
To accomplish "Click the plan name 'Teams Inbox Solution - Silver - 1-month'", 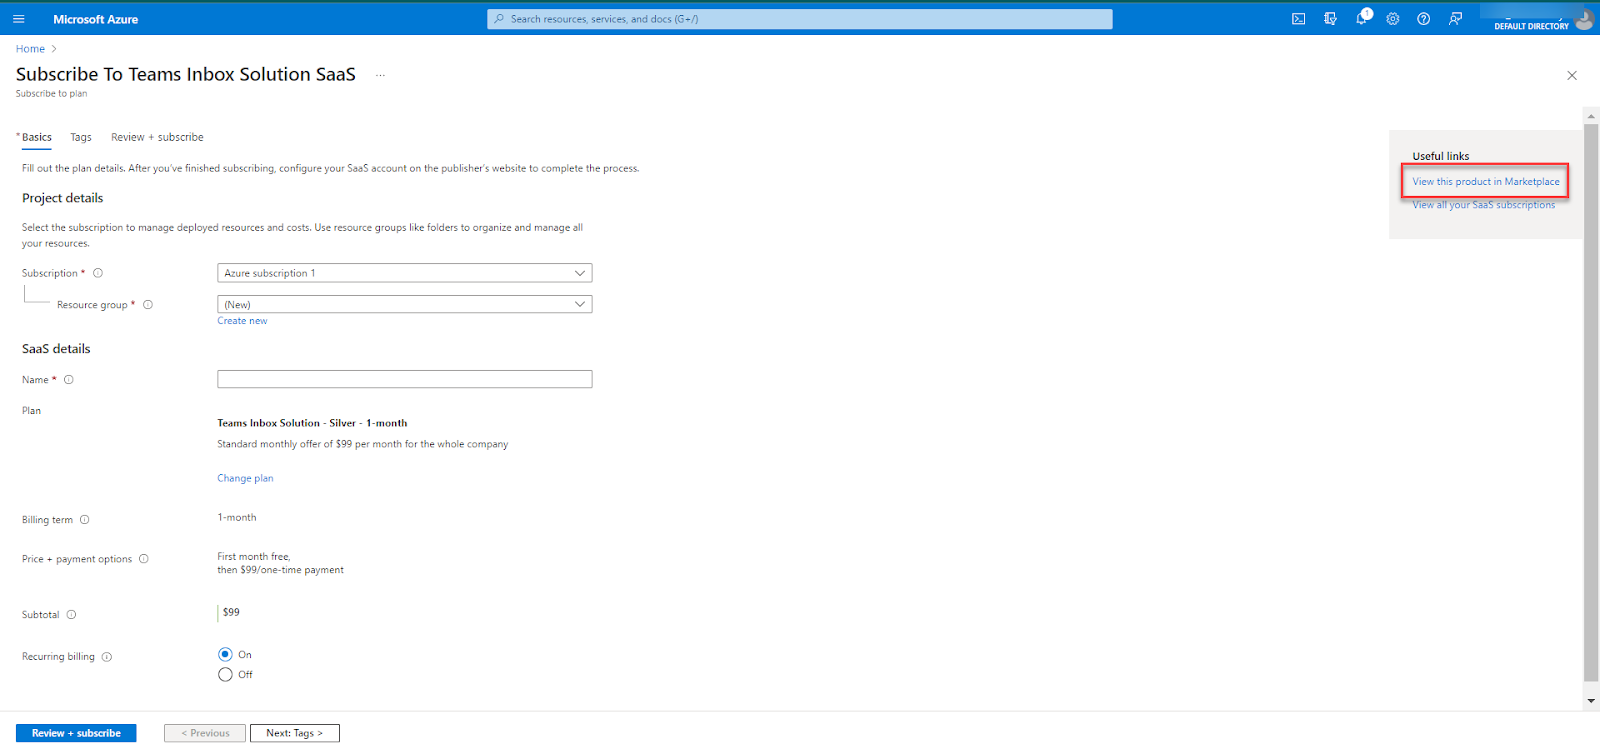I will point(312,423).
